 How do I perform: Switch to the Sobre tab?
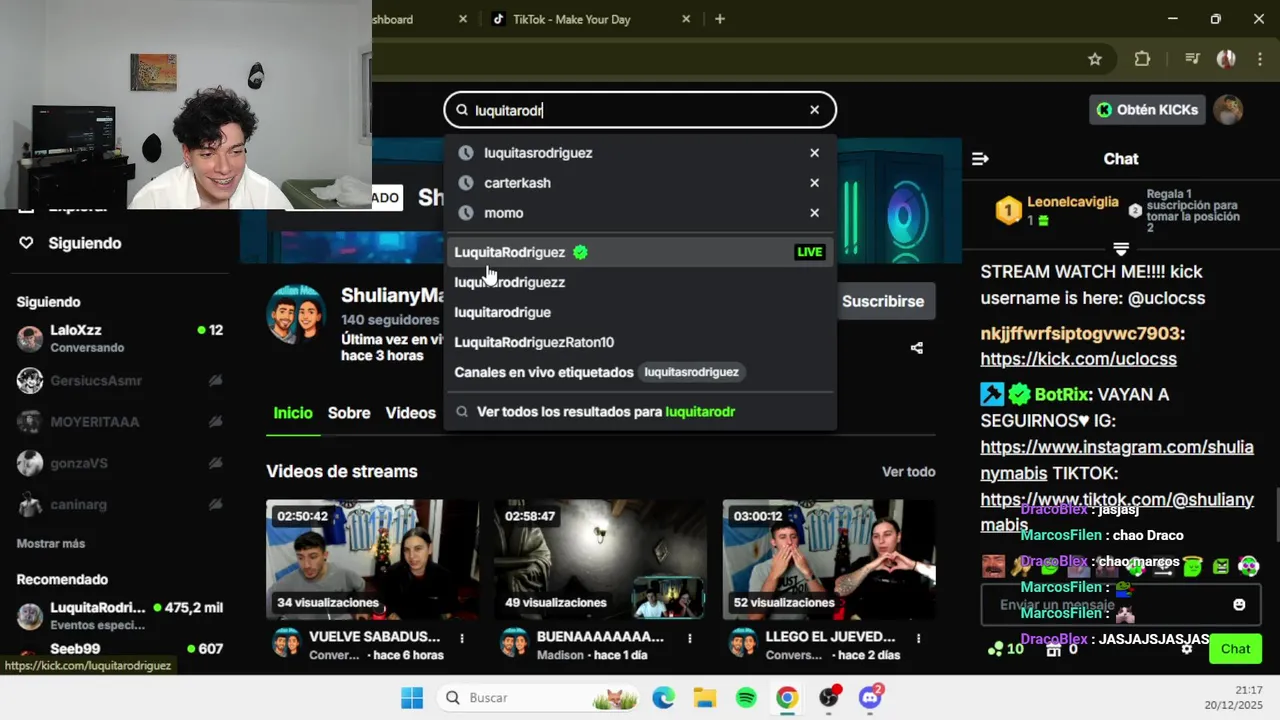[349, 413]
